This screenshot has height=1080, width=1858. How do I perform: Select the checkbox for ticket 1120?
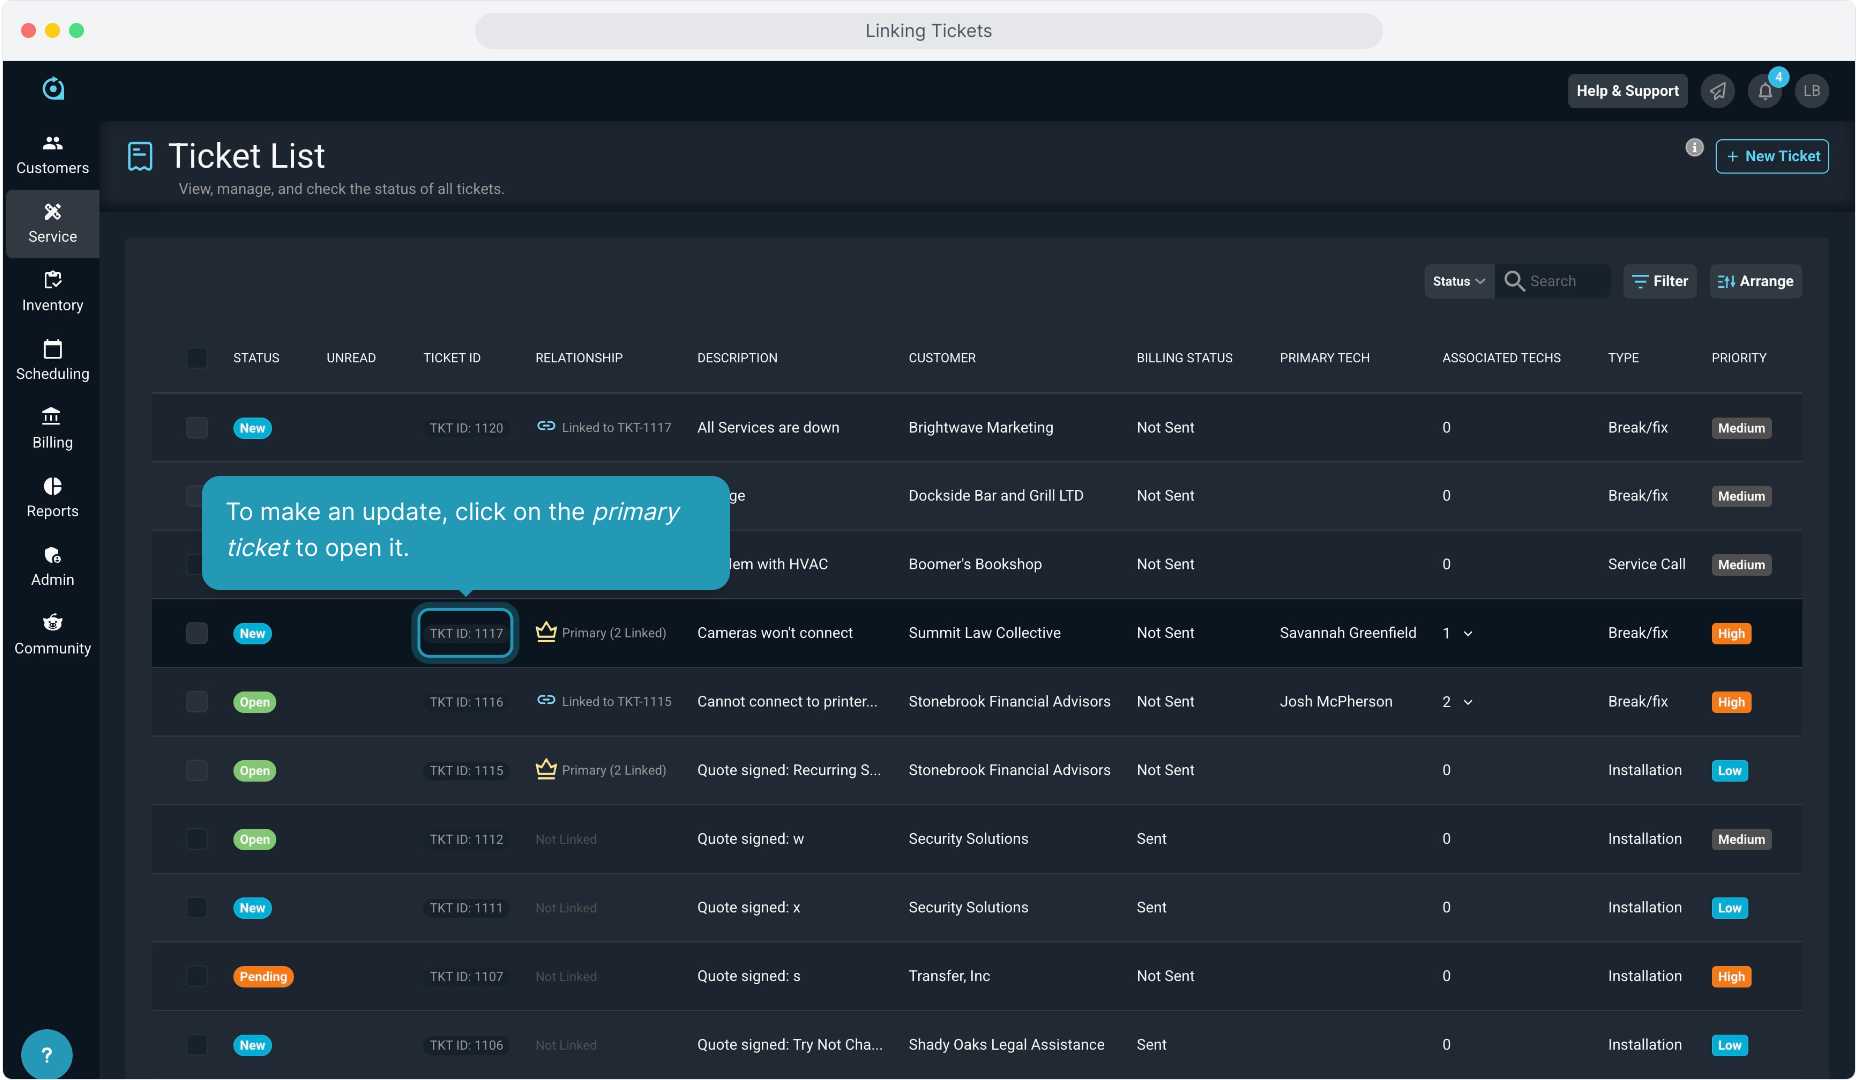coord(197,428)
